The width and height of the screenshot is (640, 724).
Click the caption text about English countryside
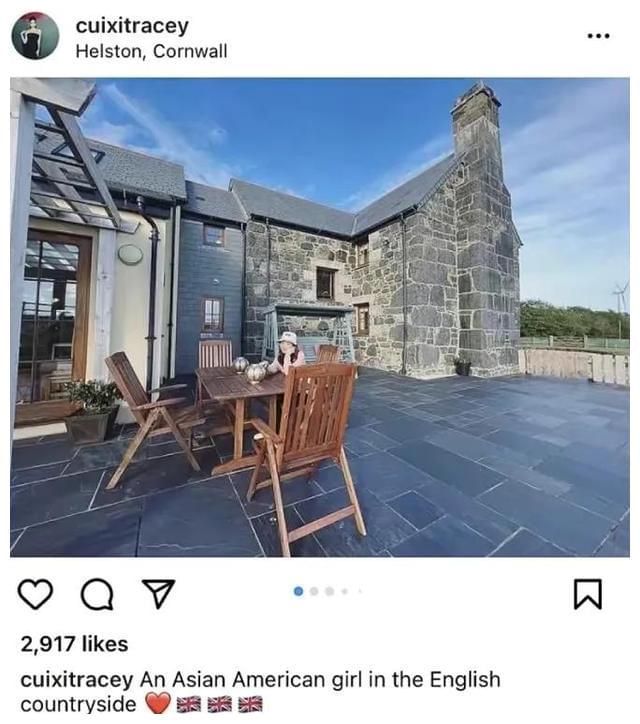[261, 692]
